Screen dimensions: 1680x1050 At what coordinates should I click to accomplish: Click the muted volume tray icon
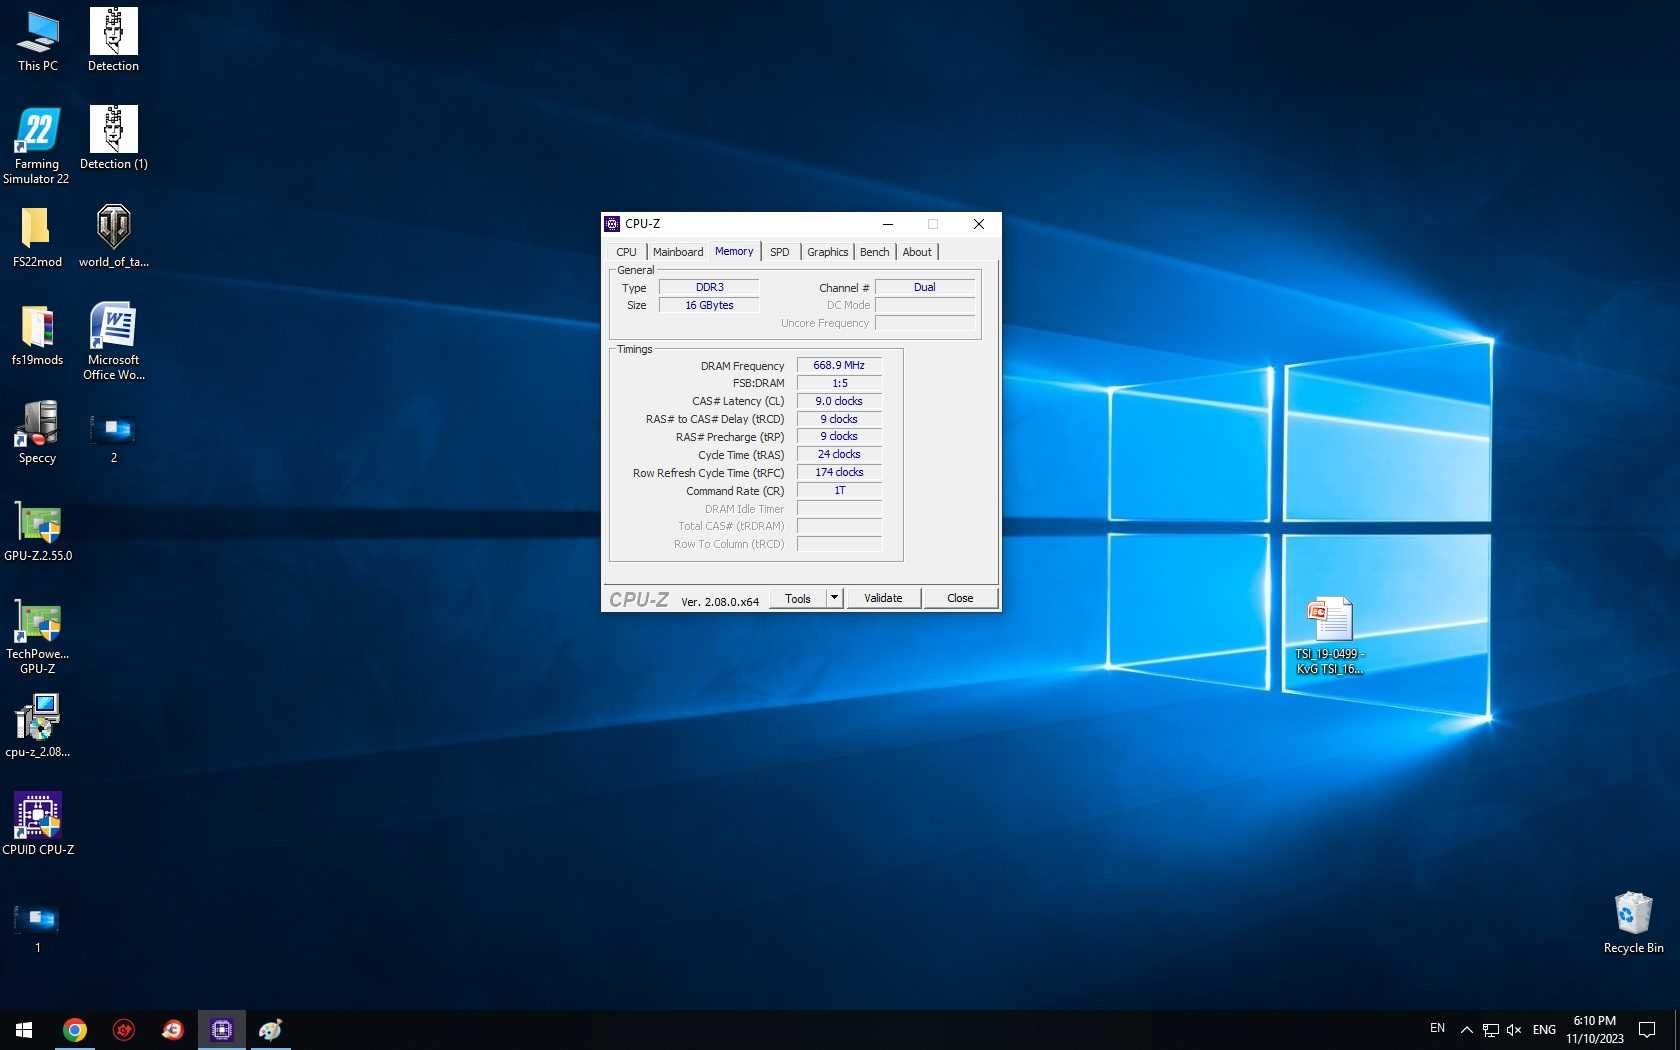(1514, 1029)
